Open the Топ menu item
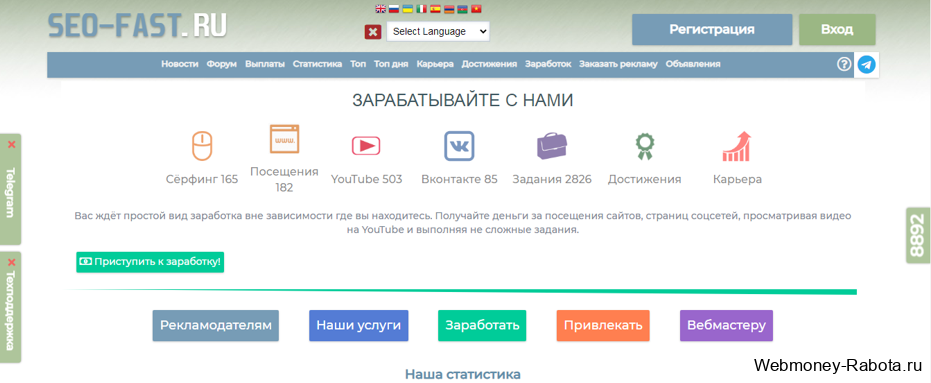931x383 pixels. 358,64
